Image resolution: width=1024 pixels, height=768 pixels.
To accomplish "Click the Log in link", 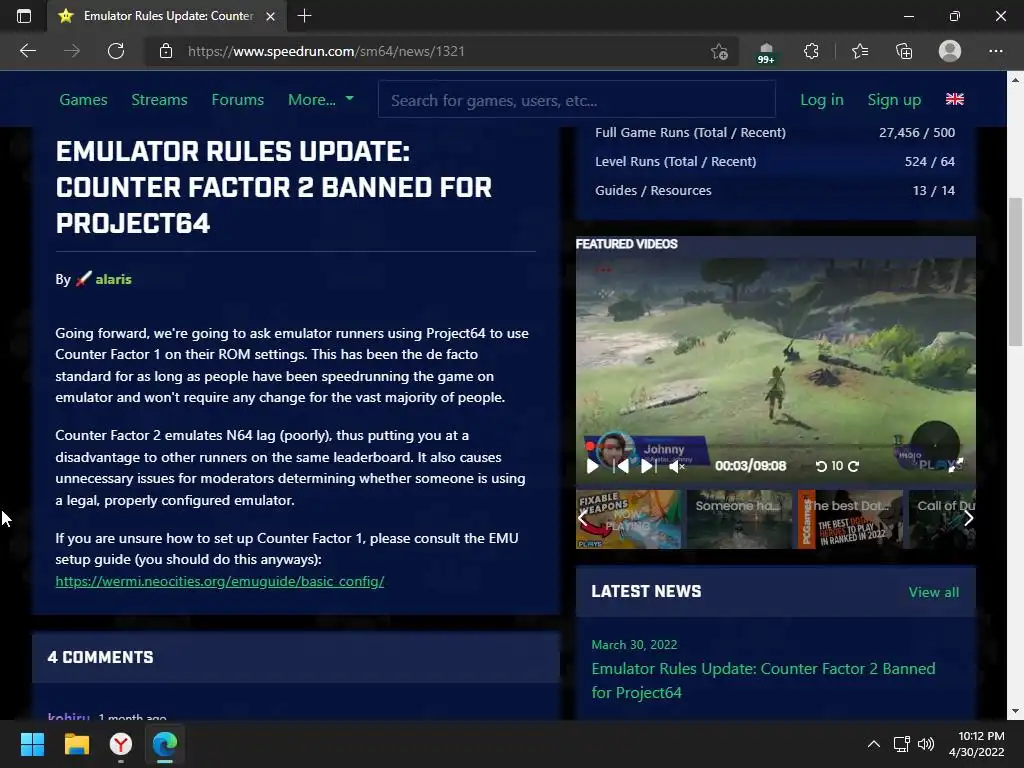I will [x=822, y=99].
